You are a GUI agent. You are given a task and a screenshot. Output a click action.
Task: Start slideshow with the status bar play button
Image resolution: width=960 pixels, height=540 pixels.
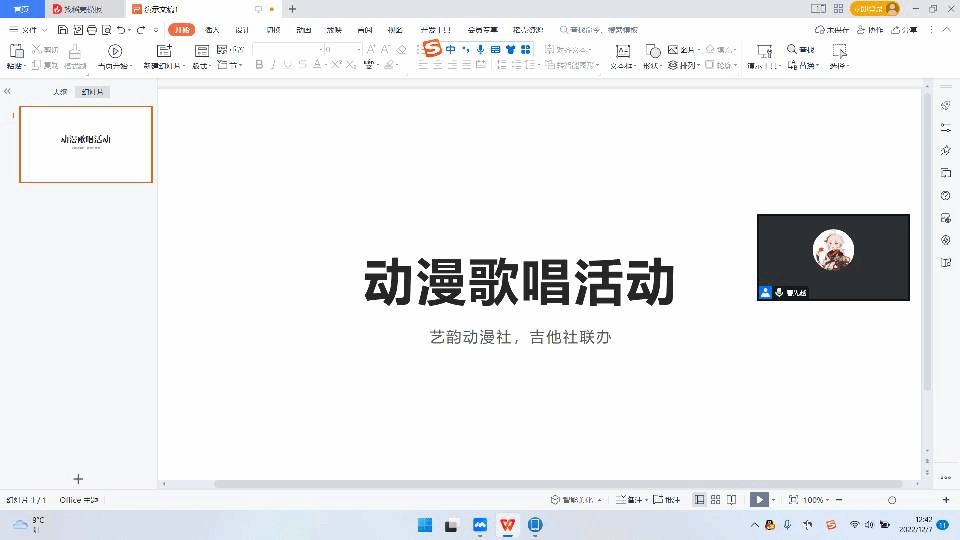tap(760, 499)
